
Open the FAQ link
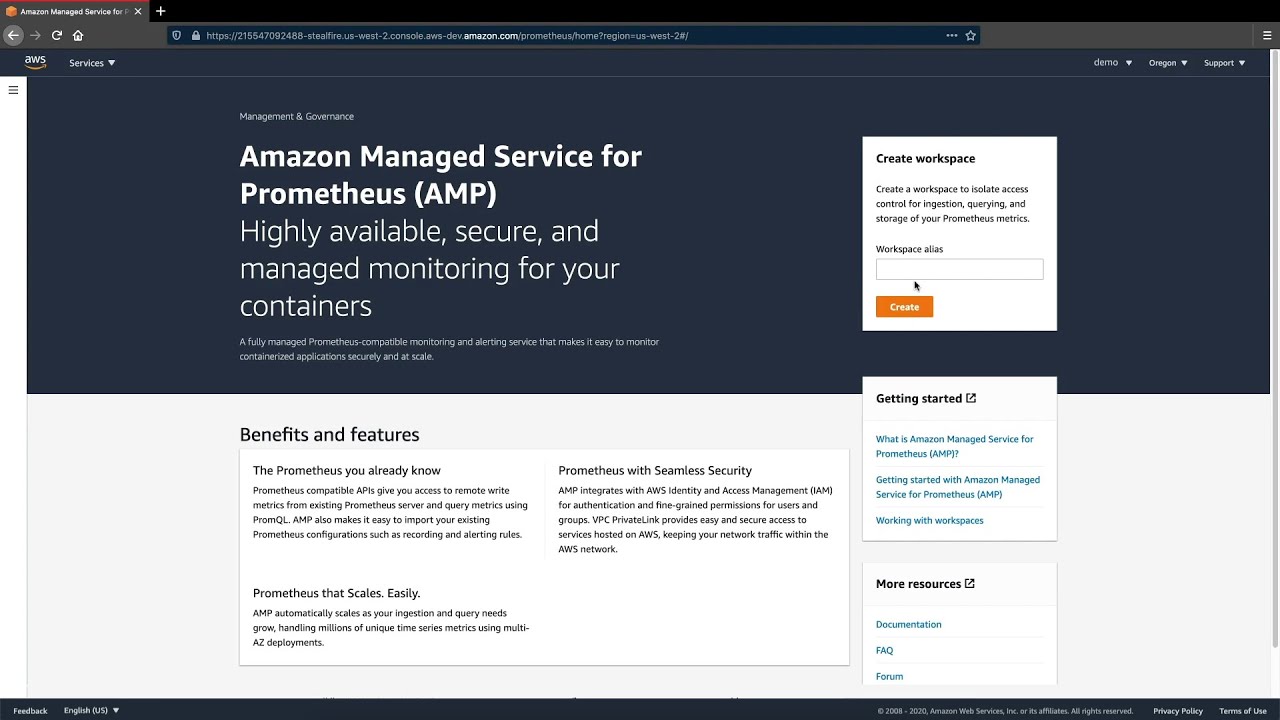pyautogui.click(x=884, y=650)
